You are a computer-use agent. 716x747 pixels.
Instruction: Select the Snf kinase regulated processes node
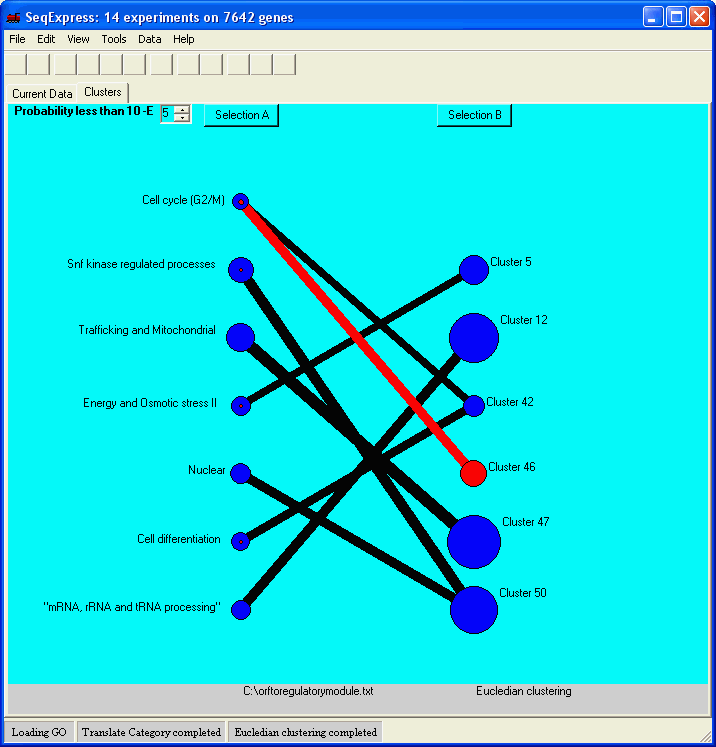[240, 270]
